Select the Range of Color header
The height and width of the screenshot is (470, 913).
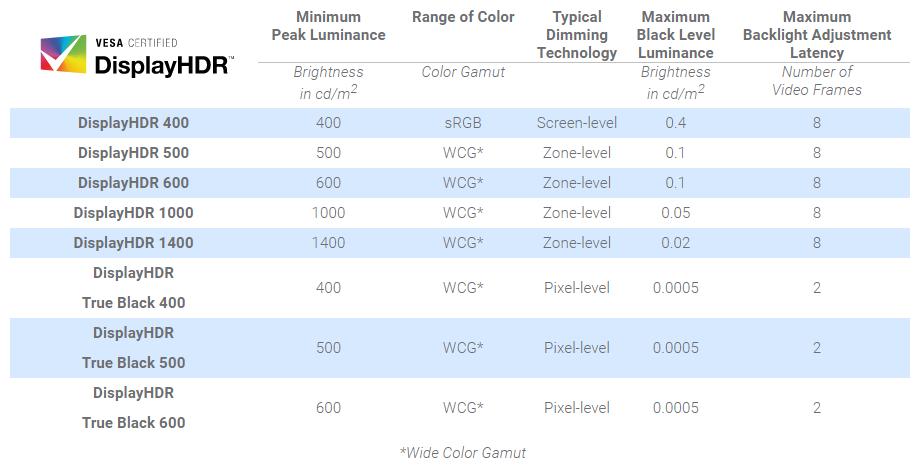[x=463, y=17]
